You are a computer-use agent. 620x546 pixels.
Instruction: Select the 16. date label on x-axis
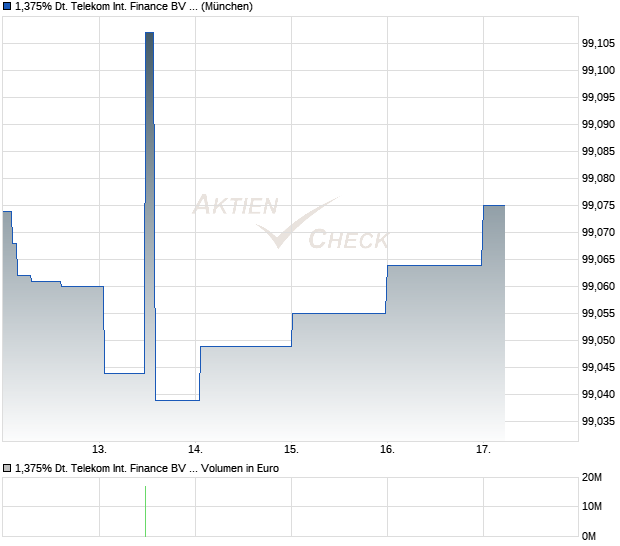pos(388,450)
